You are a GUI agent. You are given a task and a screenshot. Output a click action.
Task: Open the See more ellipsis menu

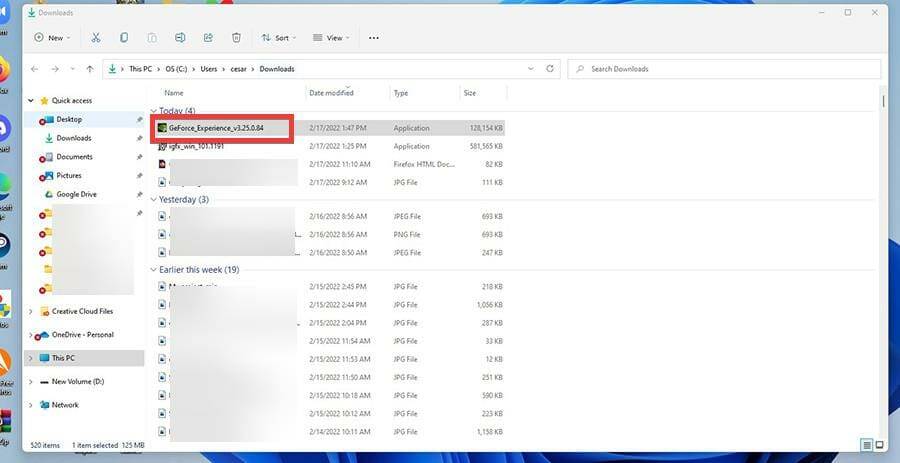(374, 38)
